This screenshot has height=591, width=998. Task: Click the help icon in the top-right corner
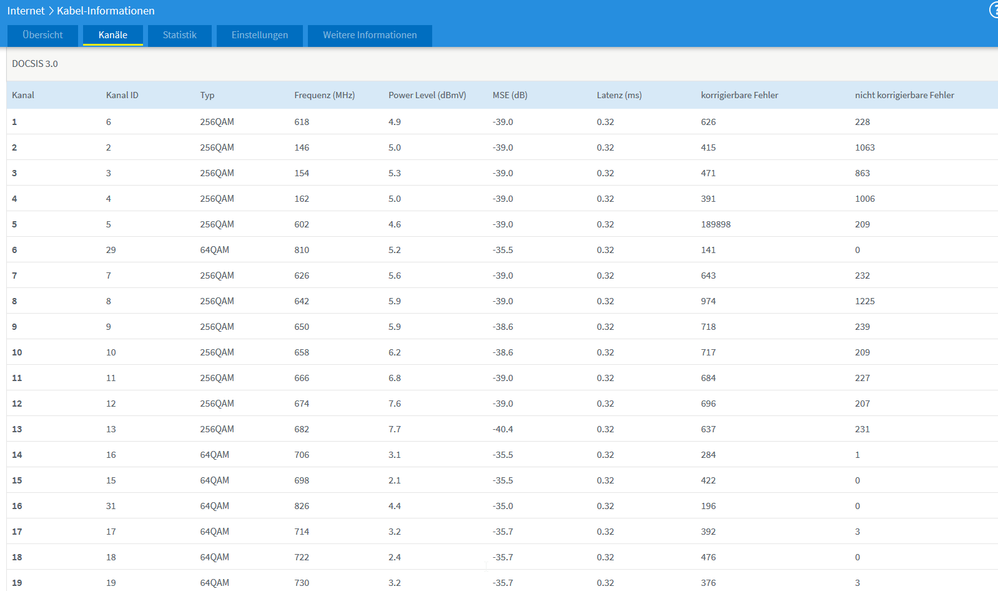pos(993,10)
